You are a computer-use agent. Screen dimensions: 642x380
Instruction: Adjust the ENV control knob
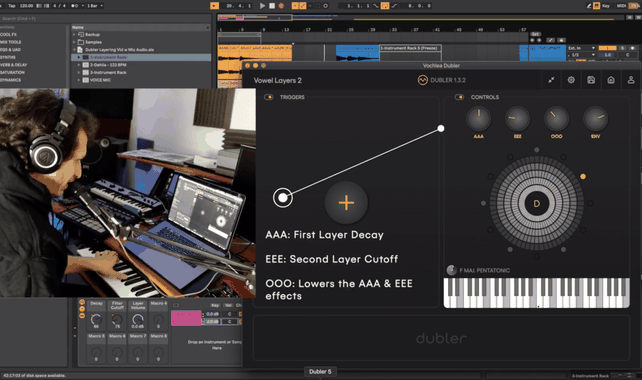coord(595,119)
